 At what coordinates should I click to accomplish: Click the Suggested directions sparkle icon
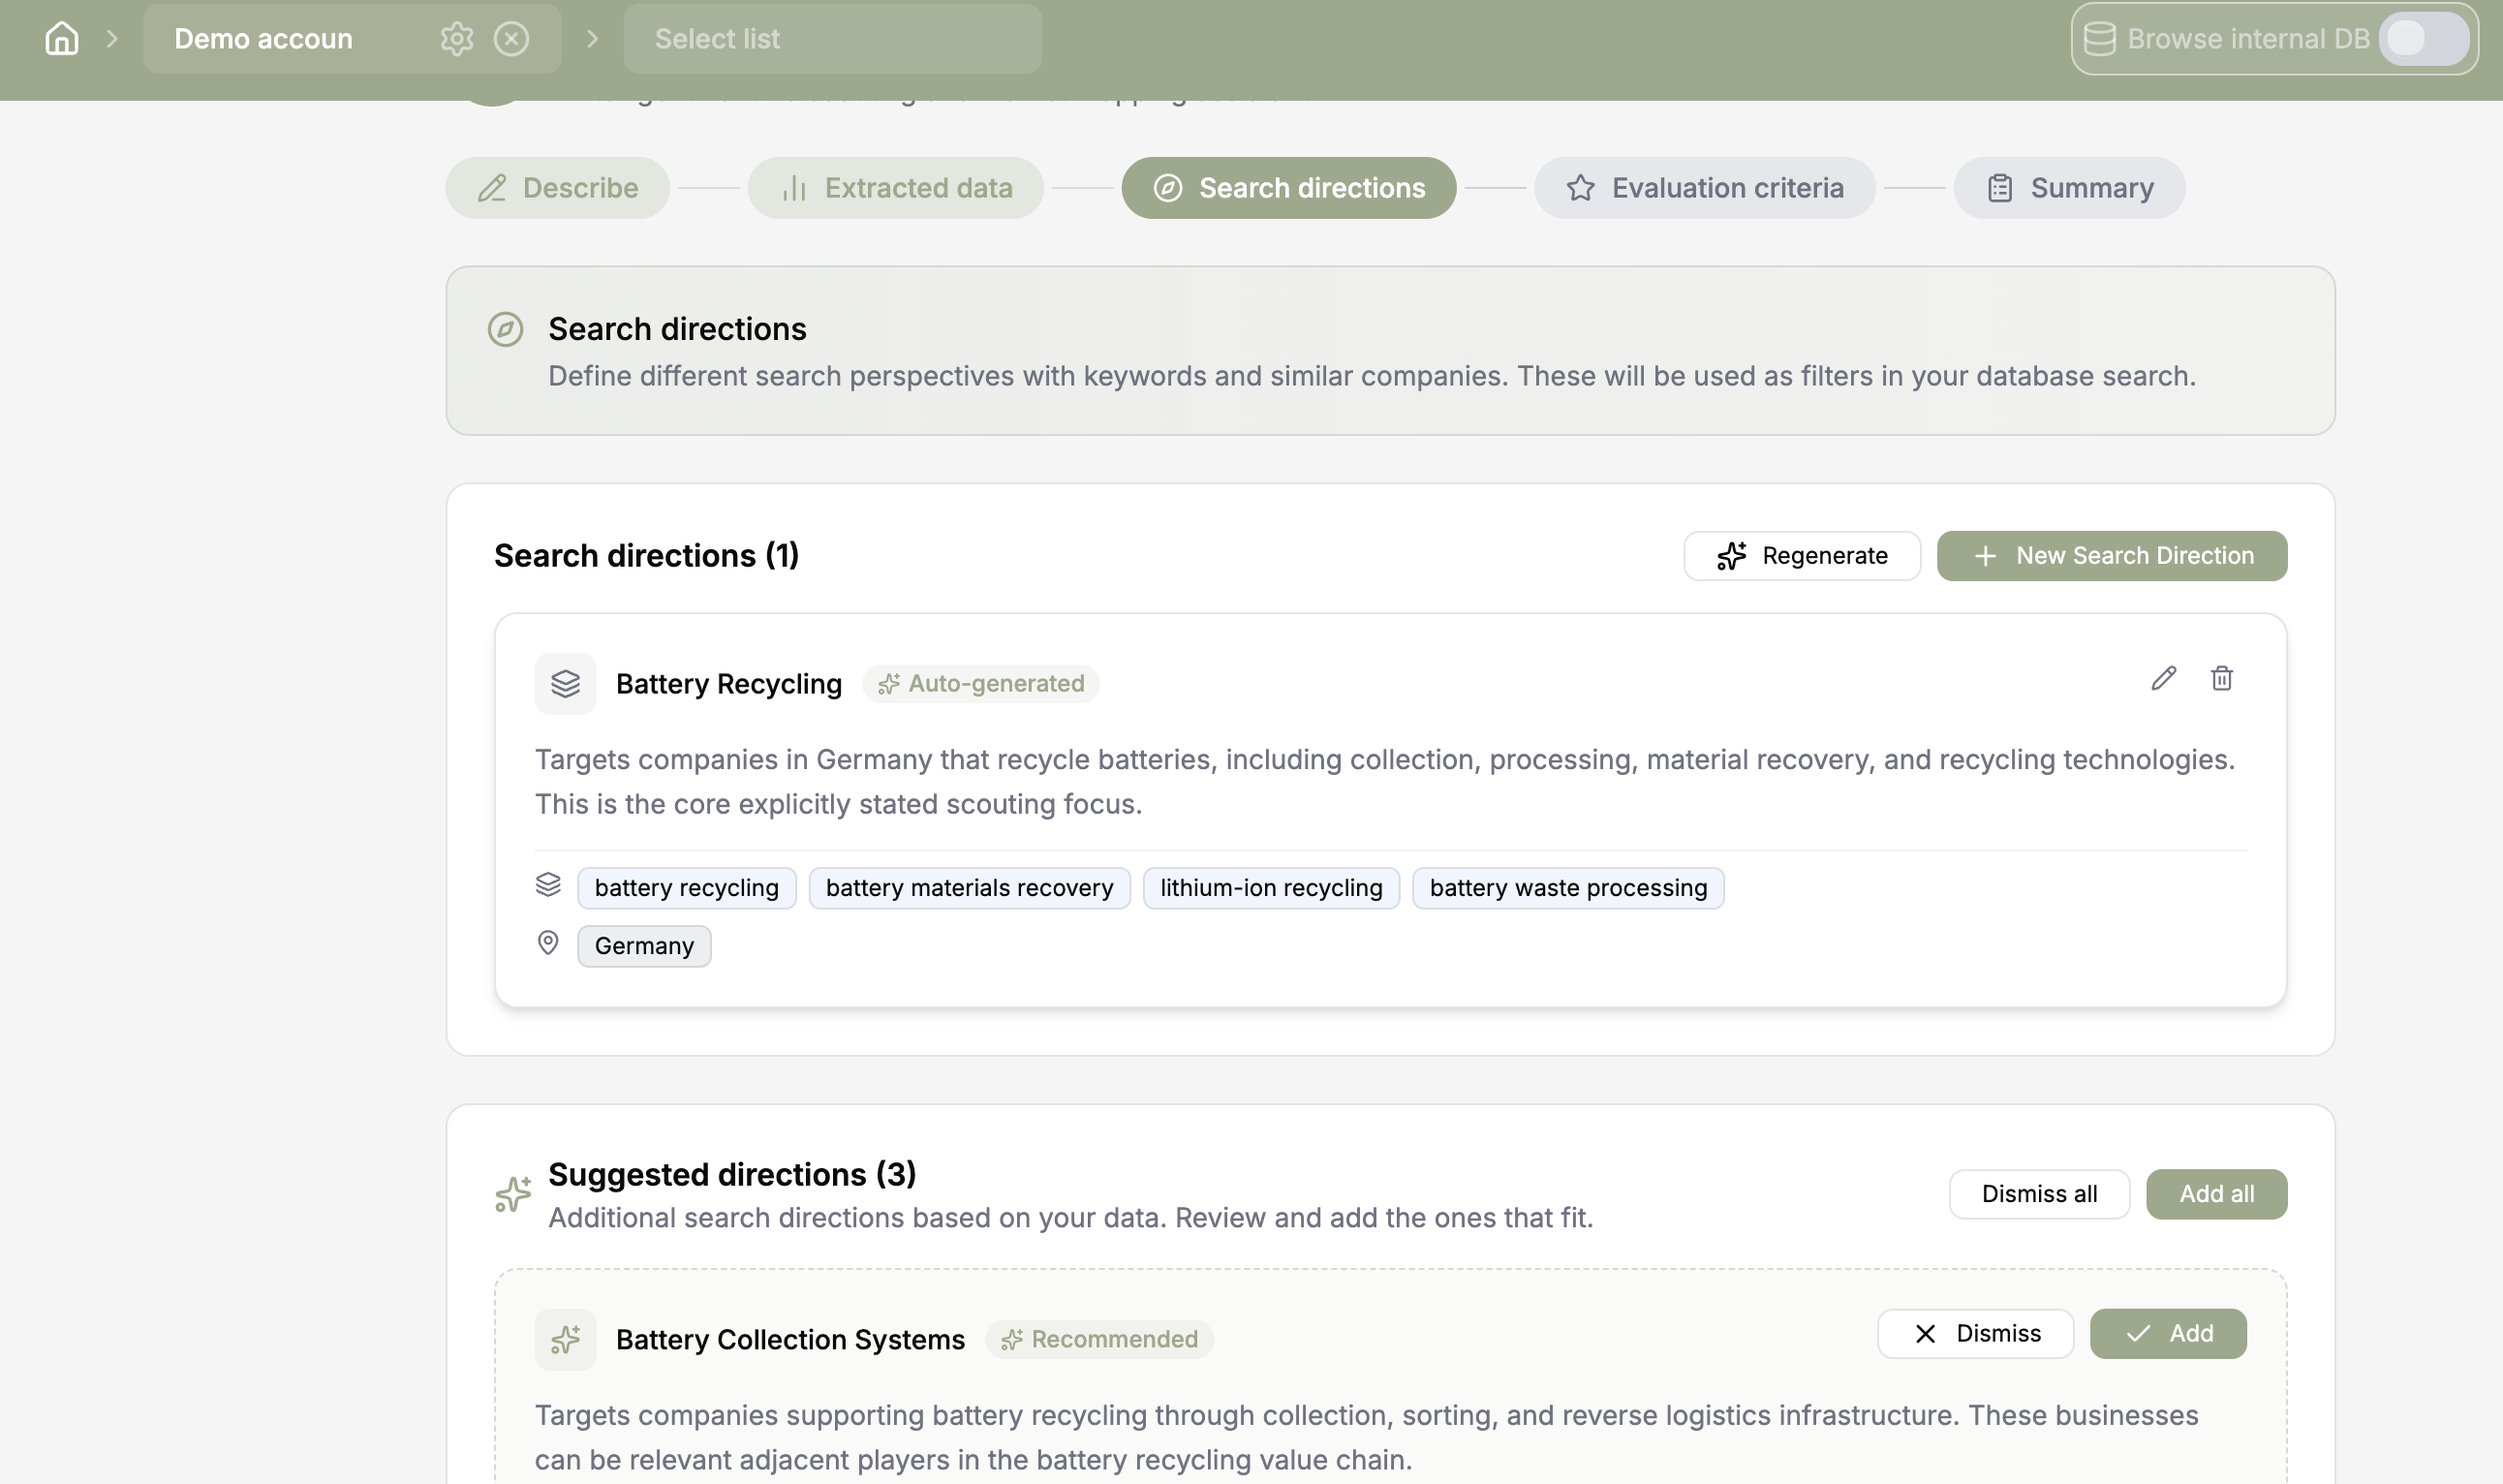513,1194
